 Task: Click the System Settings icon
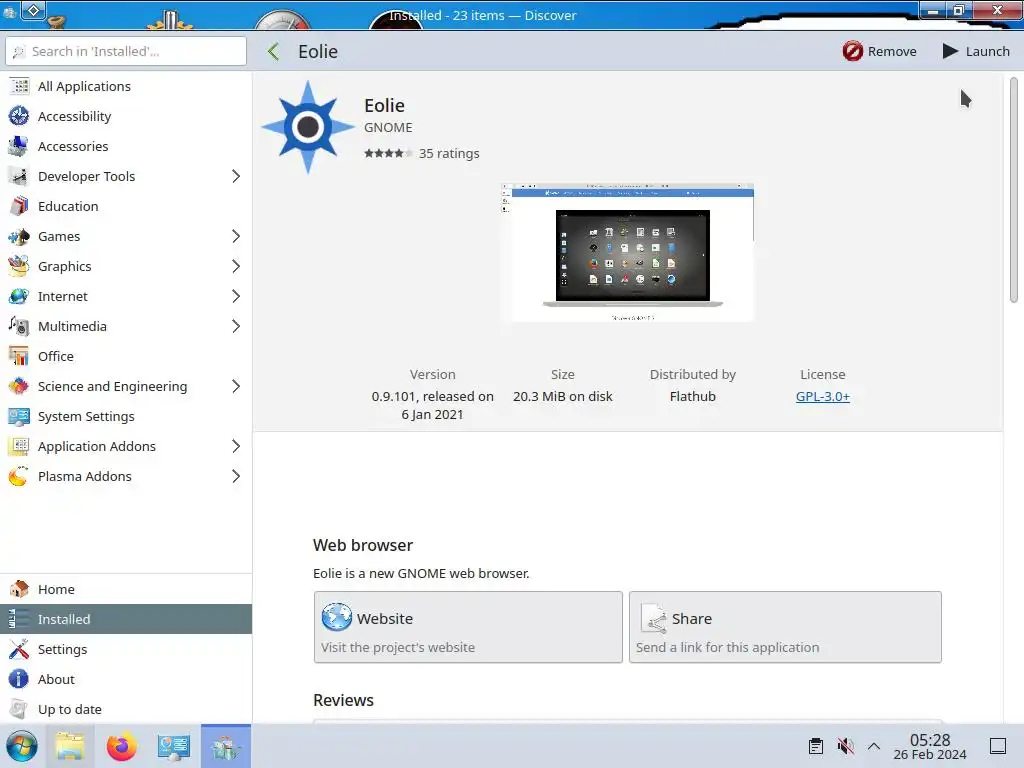click(x=19, y=417)
